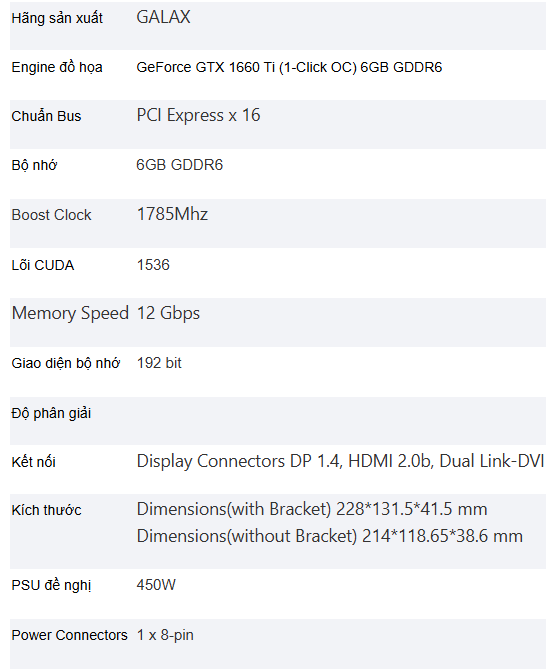Click the 1536 CUDA cores value

point(153,265)
